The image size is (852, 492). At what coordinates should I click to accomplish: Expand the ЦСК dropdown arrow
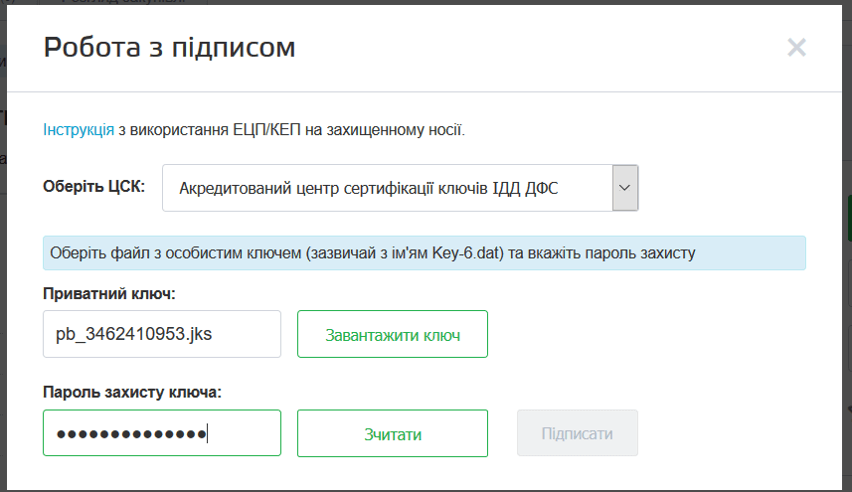[625, 187]
